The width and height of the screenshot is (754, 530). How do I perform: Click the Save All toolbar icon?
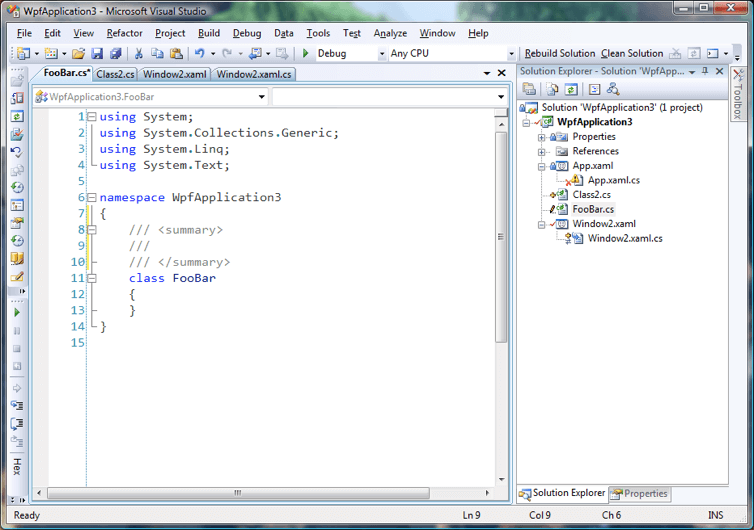115,54
